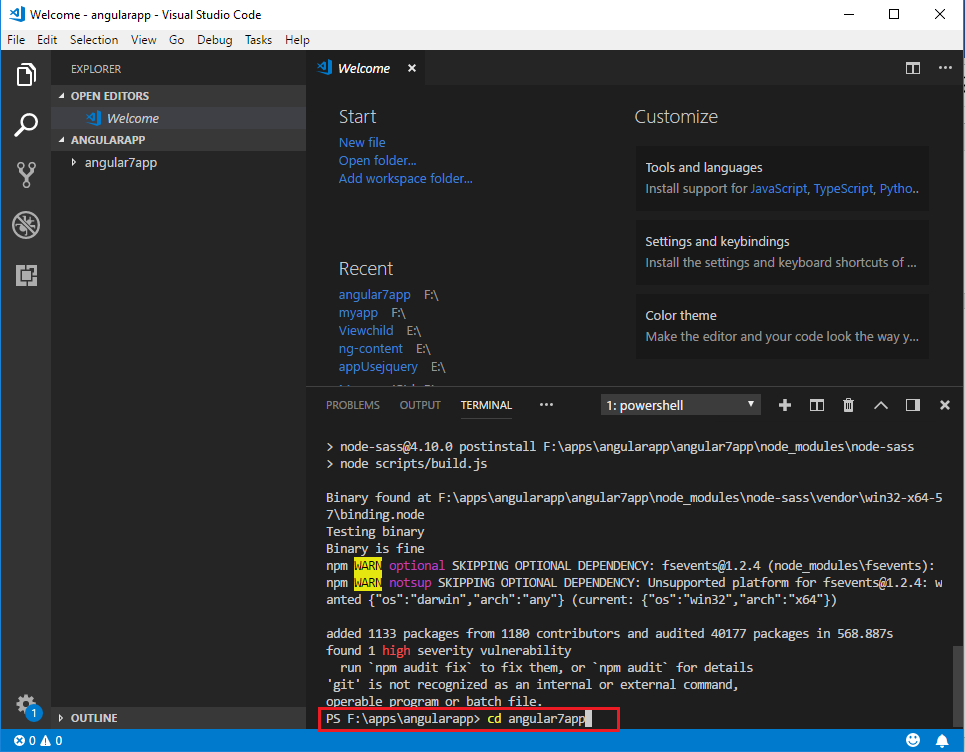Screen dimensions: 965x752
Task: Open the Search view in activity bar
Action: pyautogui.click(x=26, y=125)
